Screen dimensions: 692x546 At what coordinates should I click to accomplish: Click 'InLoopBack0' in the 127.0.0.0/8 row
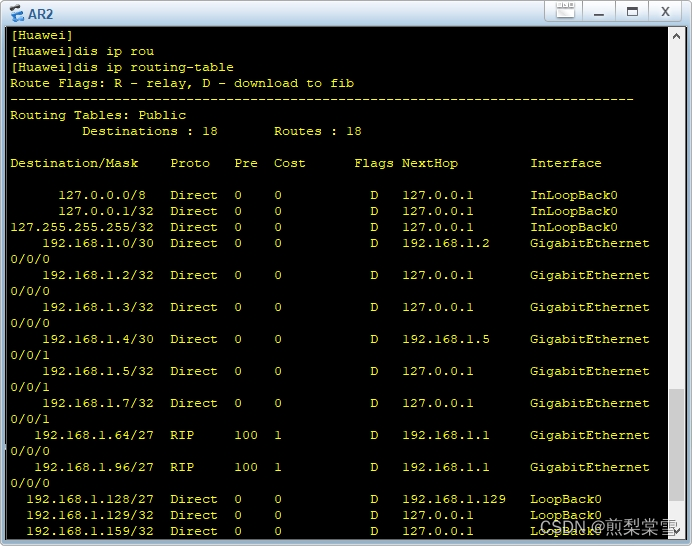pos(574,195)
